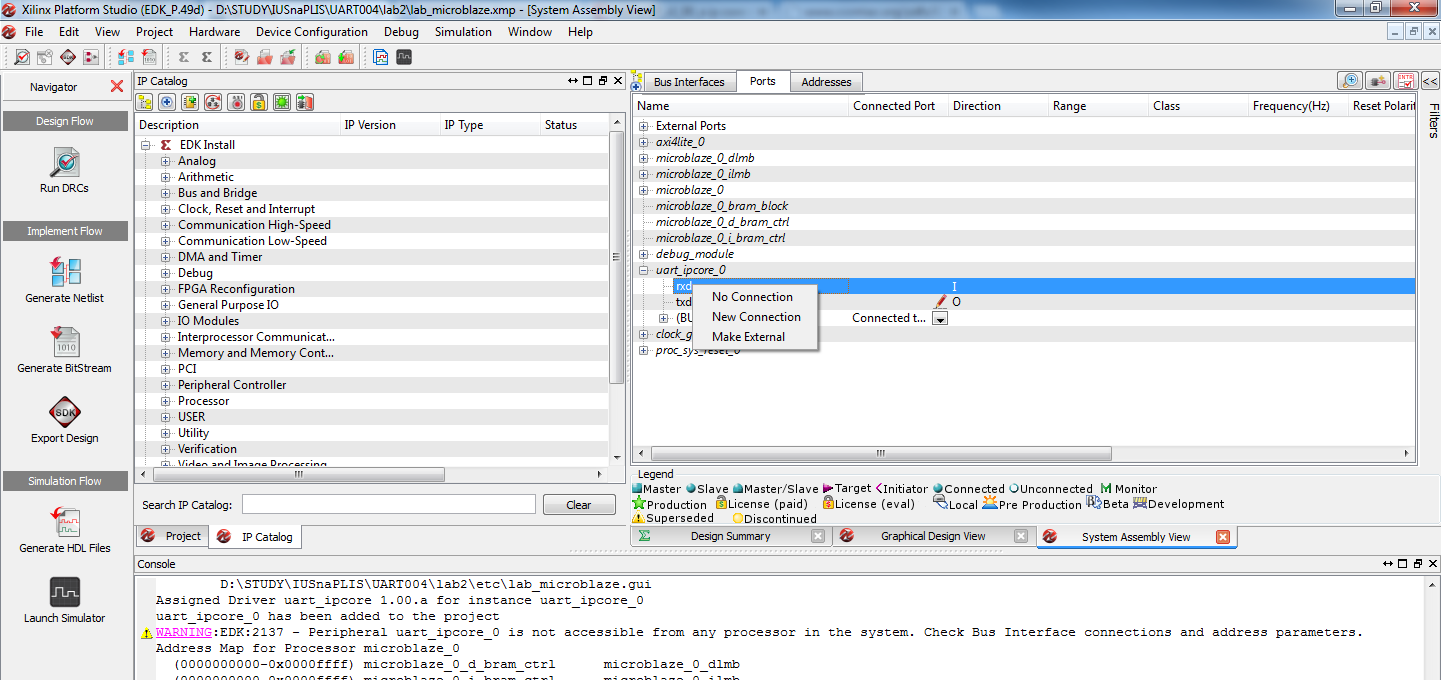1441x690 pixels.
Task: Click the red CNTR checklist icon above Ports table
Action: 1405,81
